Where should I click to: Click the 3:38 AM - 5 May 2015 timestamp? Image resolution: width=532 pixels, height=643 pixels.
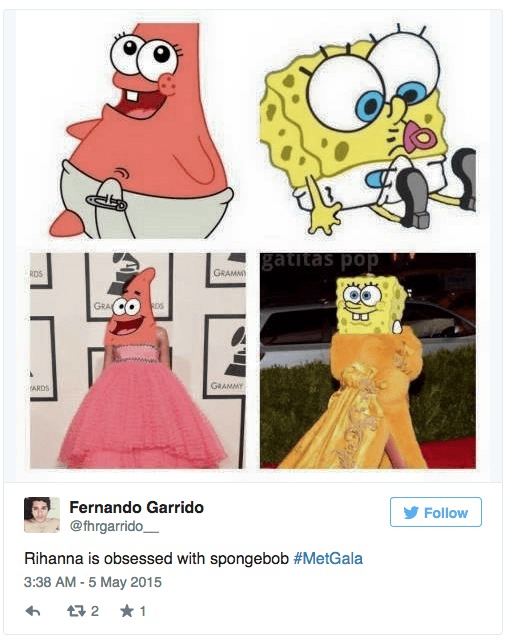coord(93,582)
